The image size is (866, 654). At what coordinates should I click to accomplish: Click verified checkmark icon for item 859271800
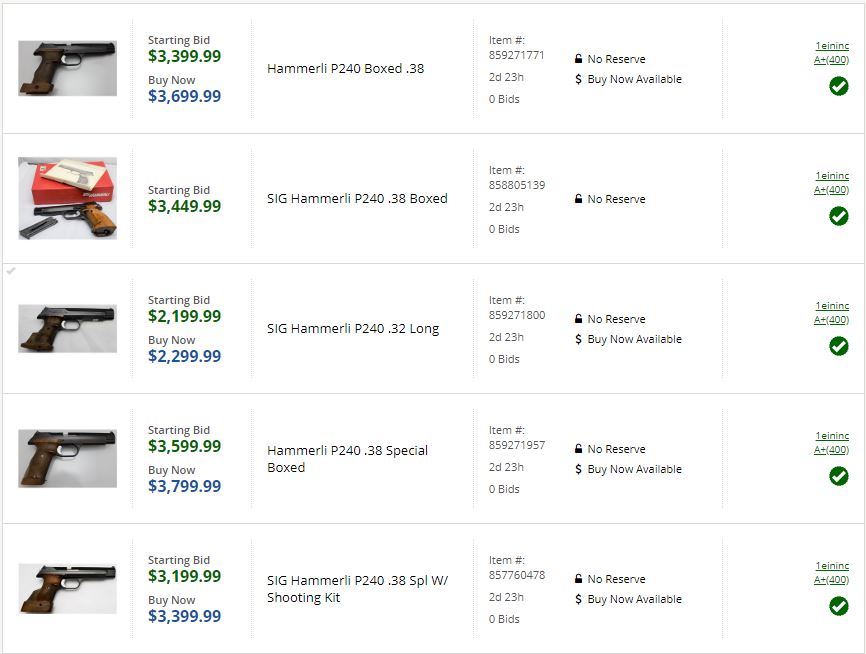[x=838, y=346]
